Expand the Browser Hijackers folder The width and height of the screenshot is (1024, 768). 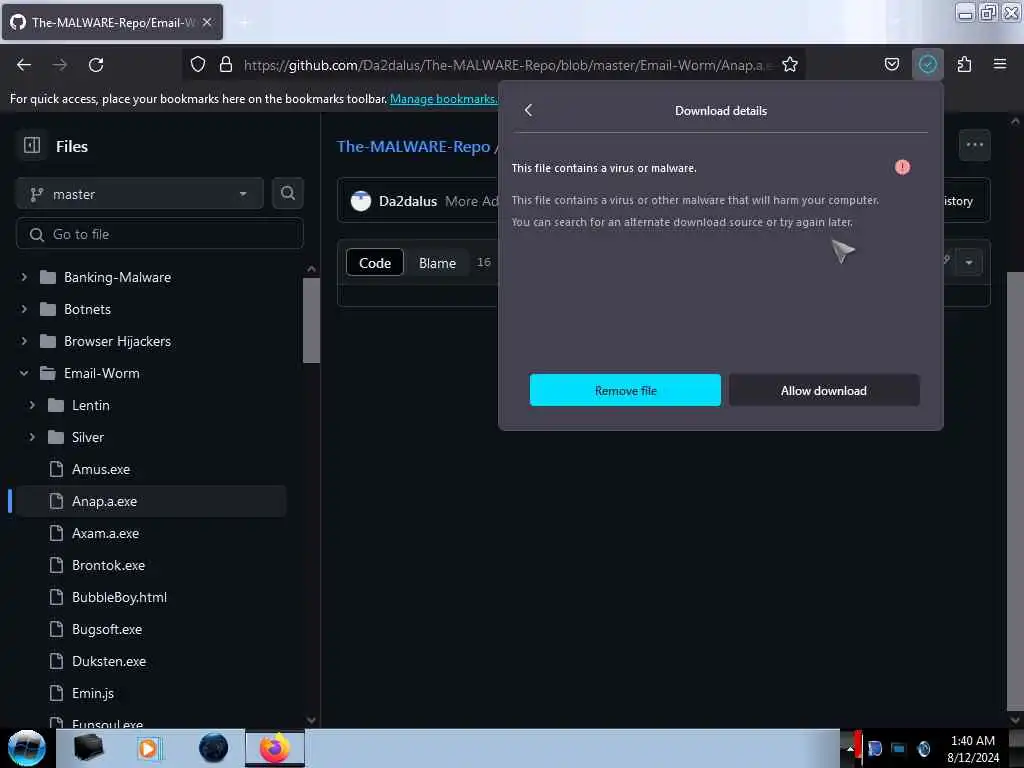(x=24, y=341)
